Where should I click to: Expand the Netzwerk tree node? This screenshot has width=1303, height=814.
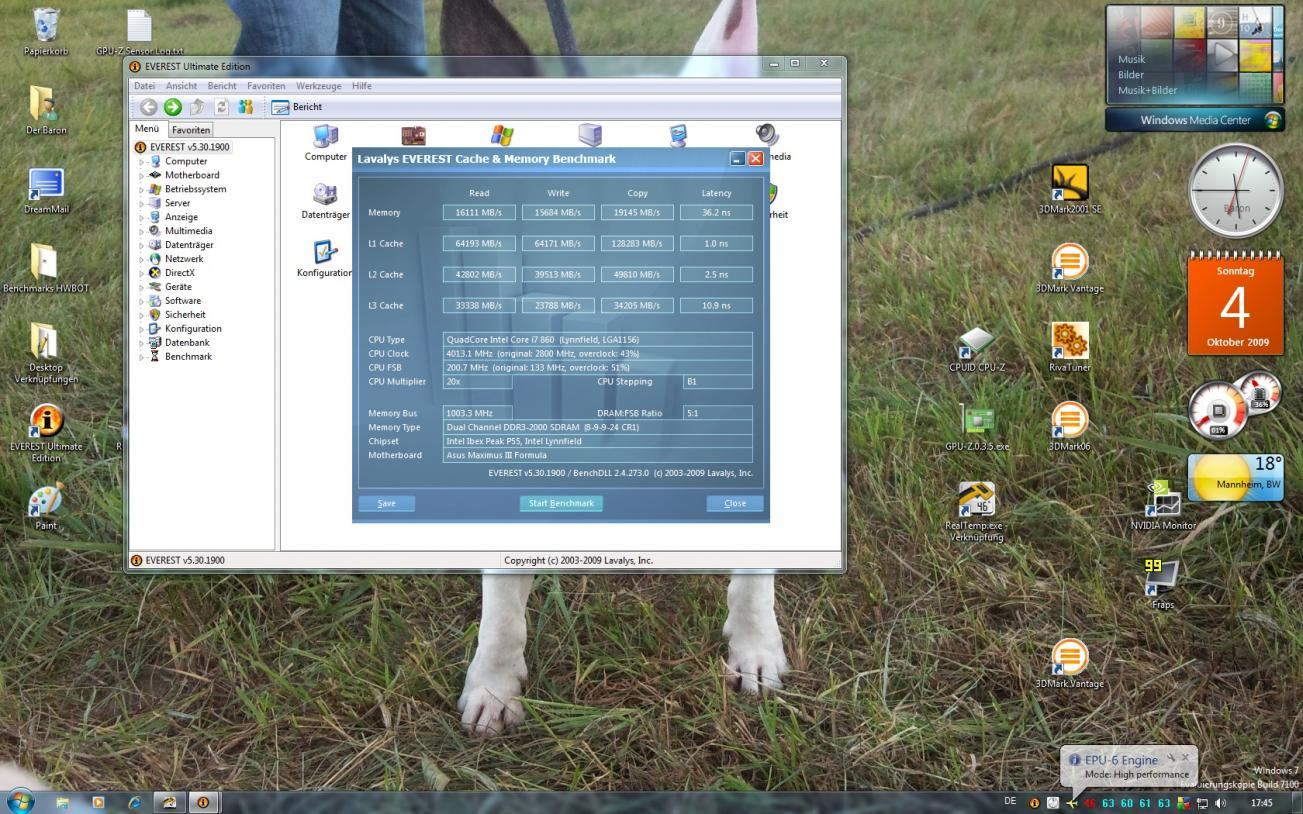(142, 259)
